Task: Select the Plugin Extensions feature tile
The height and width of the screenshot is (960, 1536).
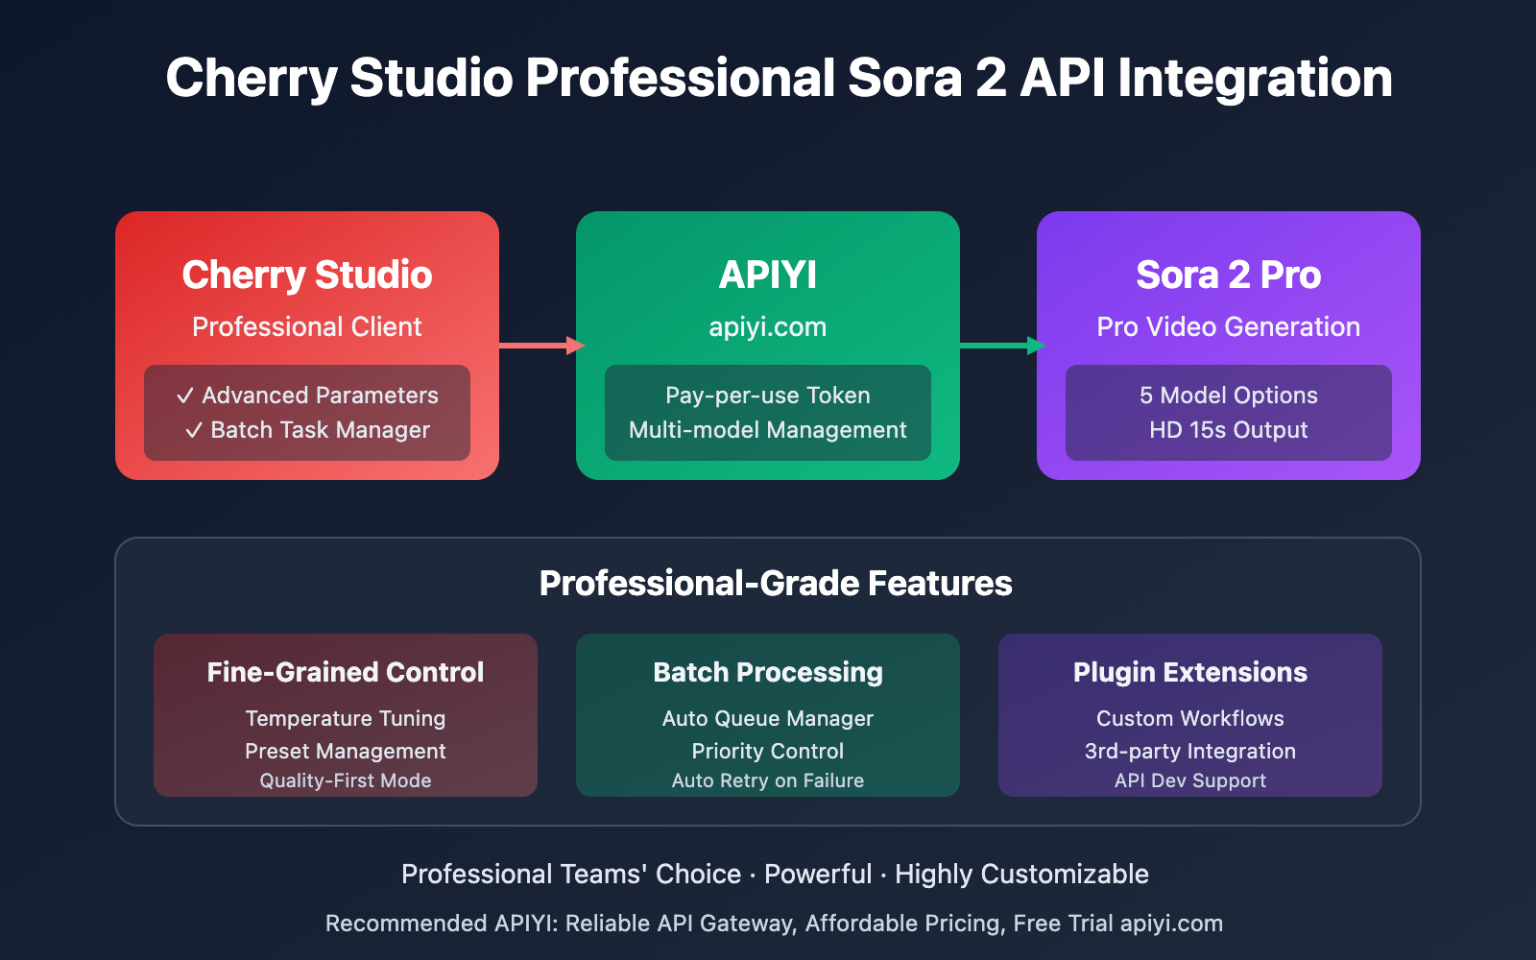Action: (1190, 715)
